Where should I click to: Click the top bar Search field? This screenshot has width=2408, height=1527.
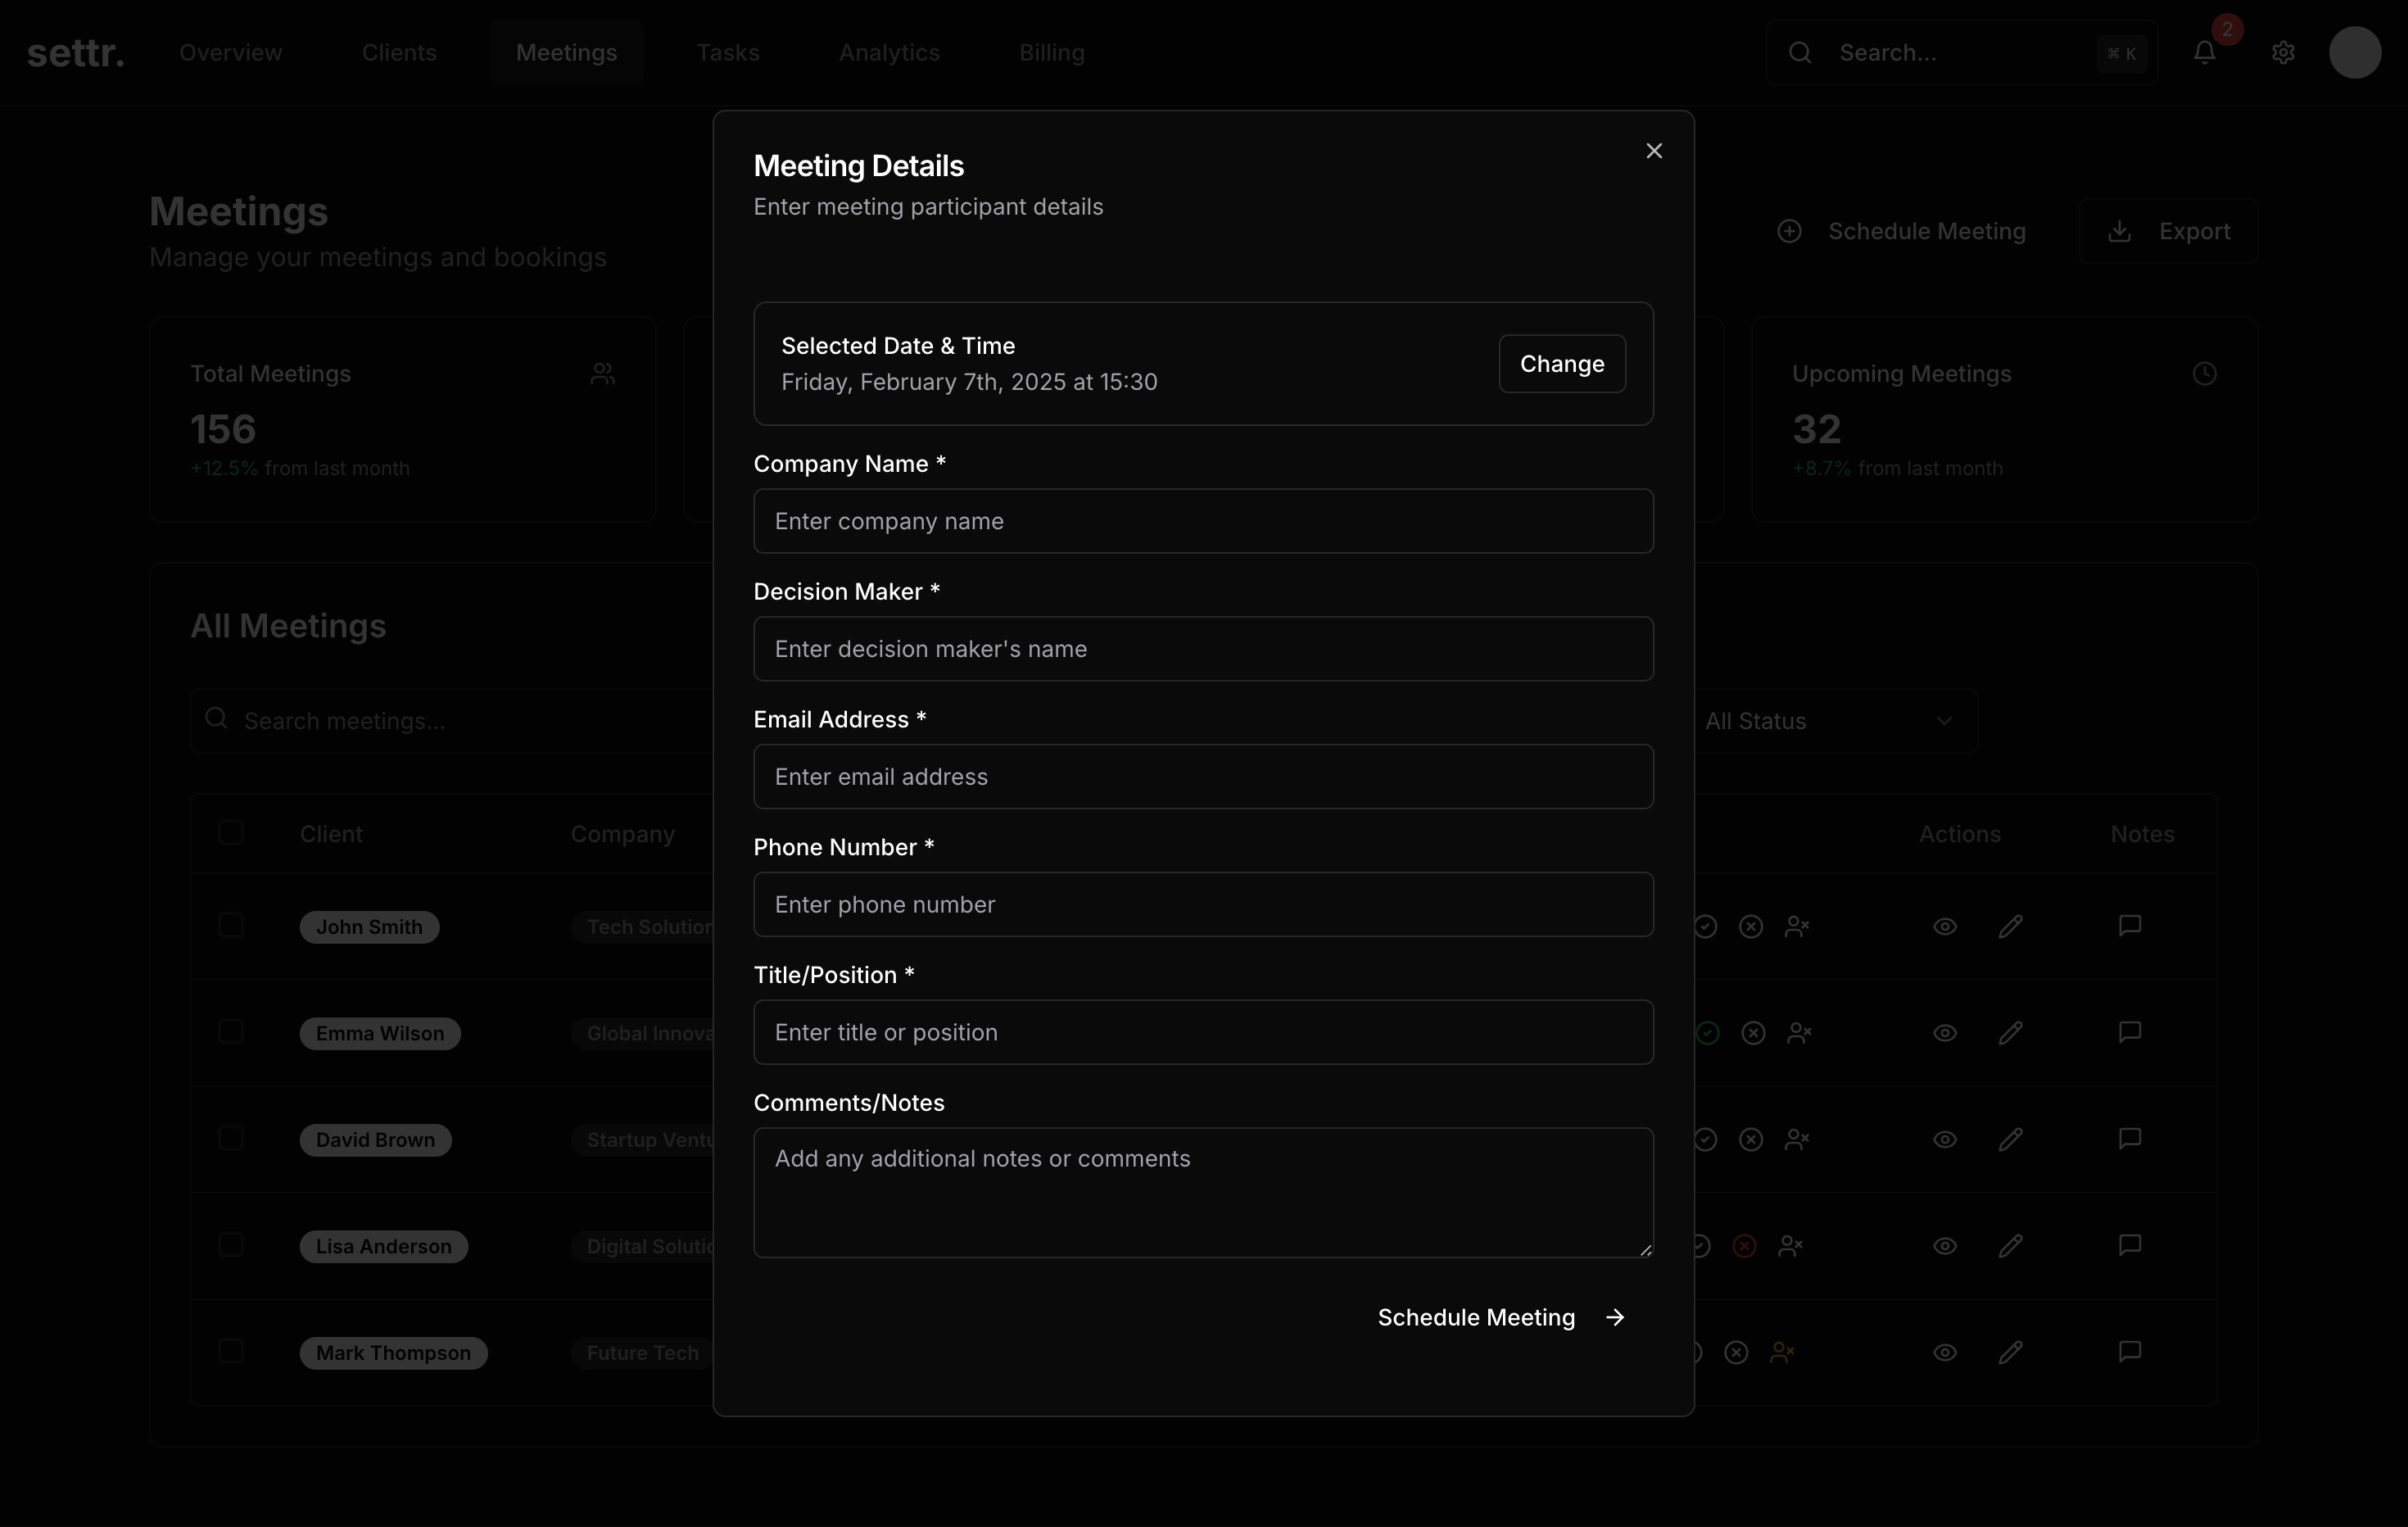[x=1962, y=53]
